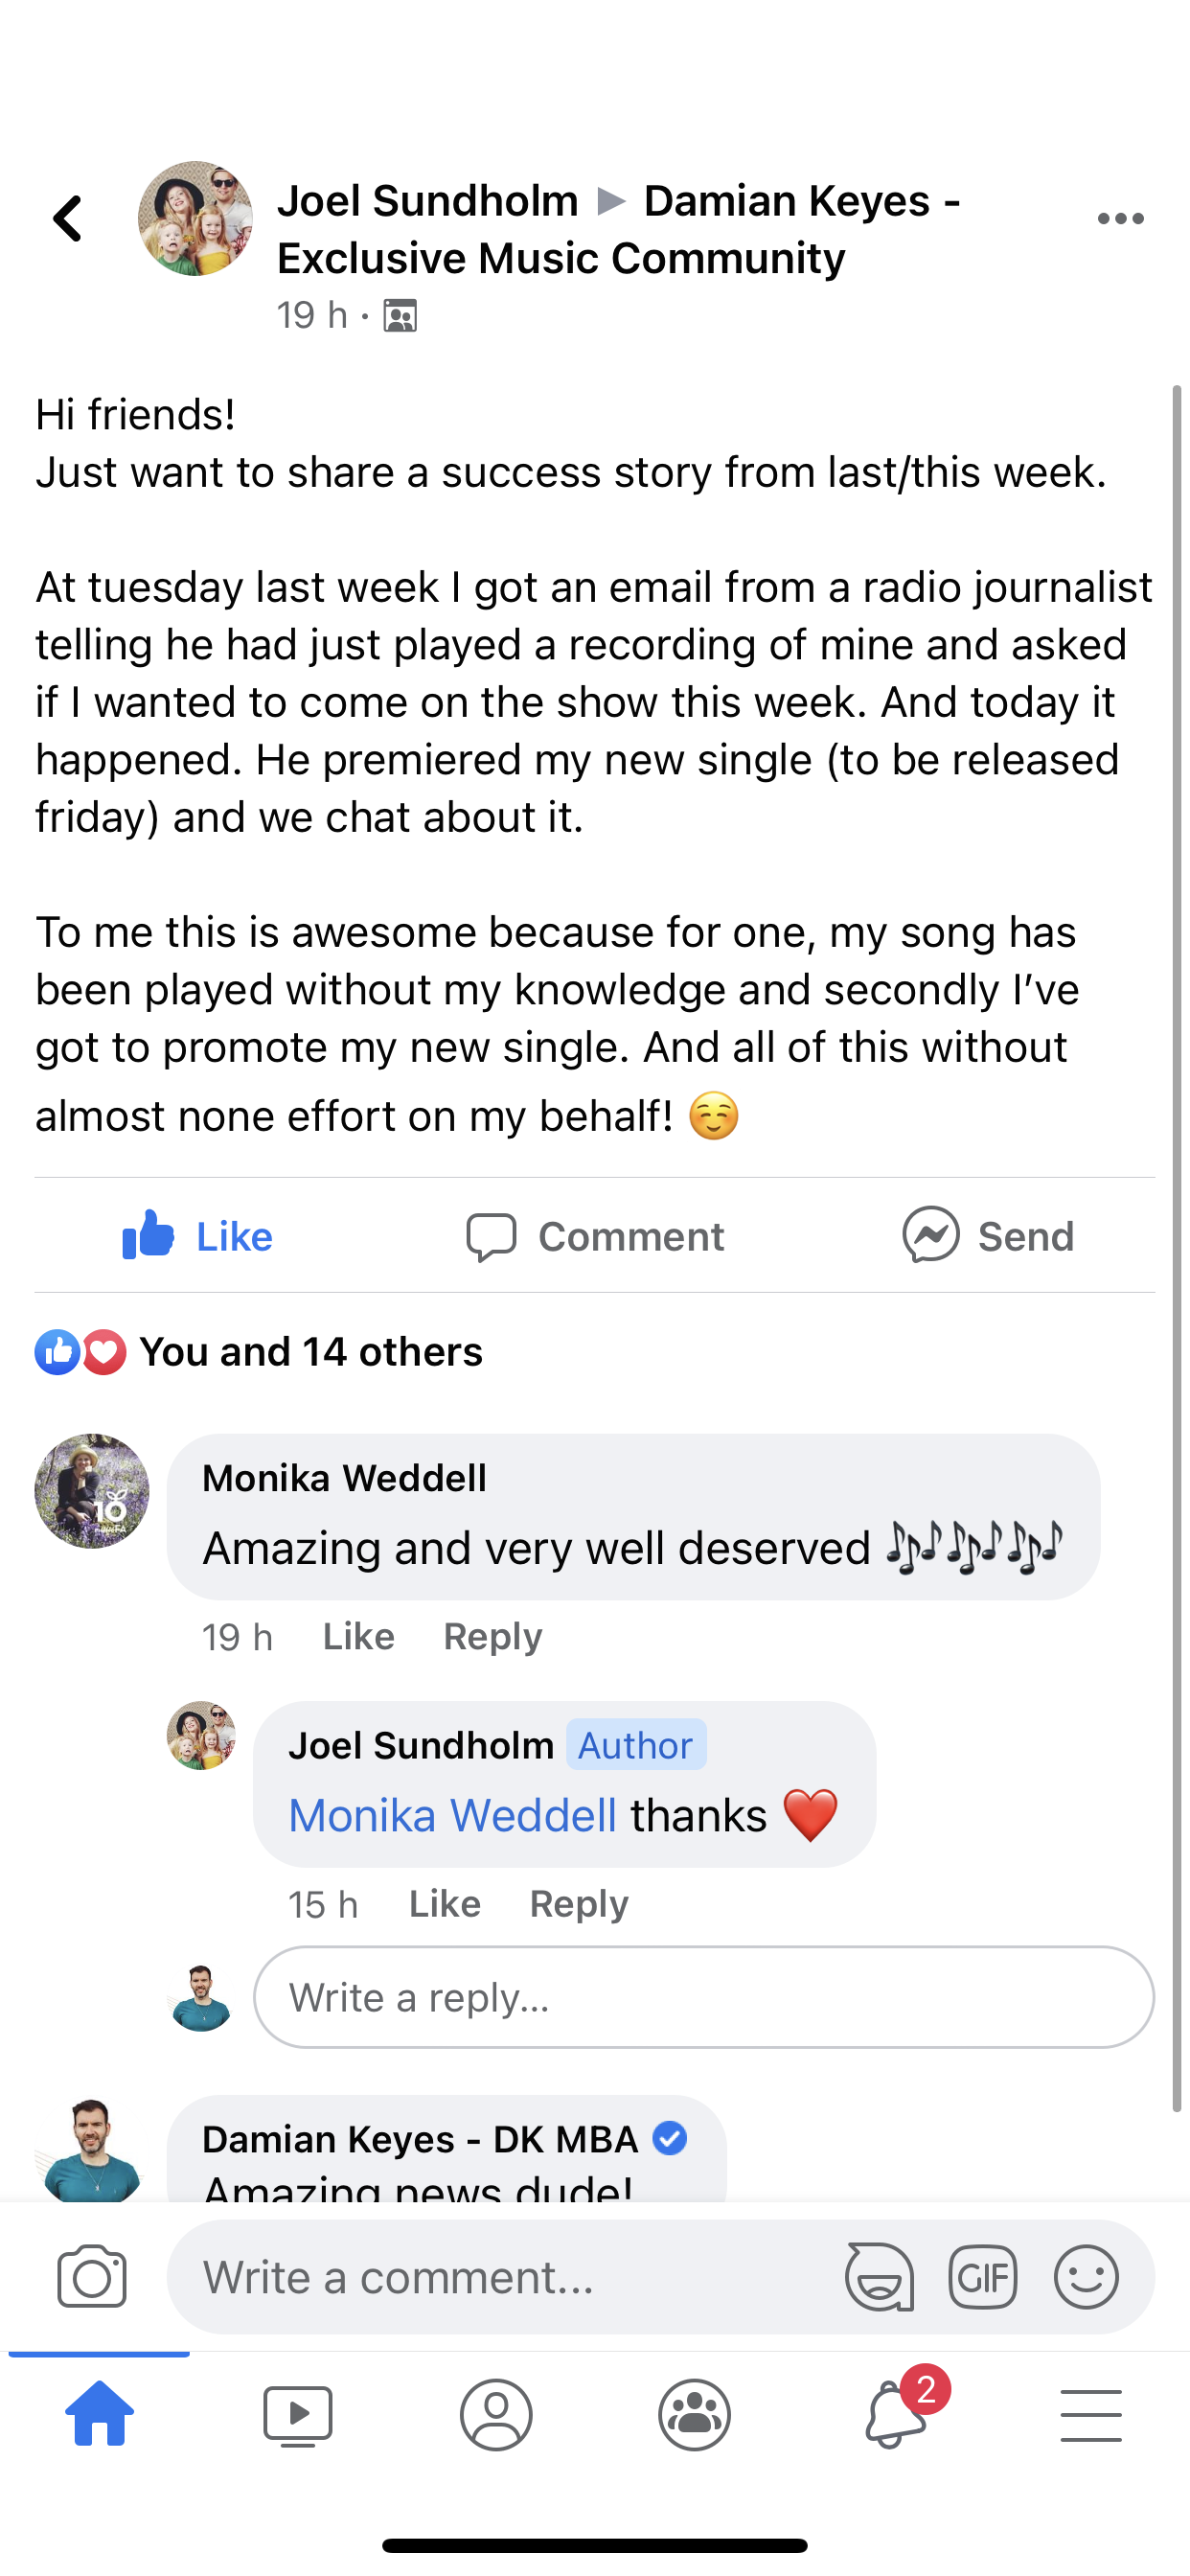1190x2576 pixels.
Task: Open notifications bell with 2 badge
Action: pos(895,2414)
